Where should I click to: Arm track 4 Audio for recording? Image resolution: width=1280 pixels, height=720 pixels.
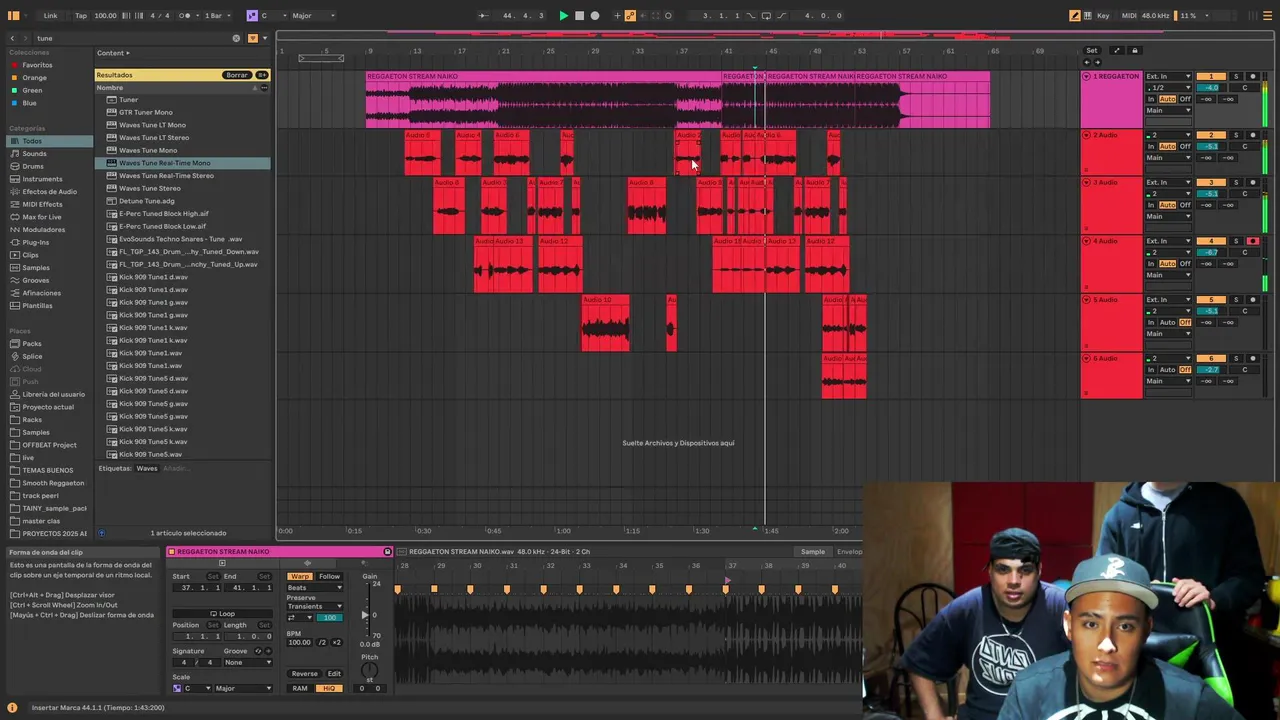coord(1252,241)
